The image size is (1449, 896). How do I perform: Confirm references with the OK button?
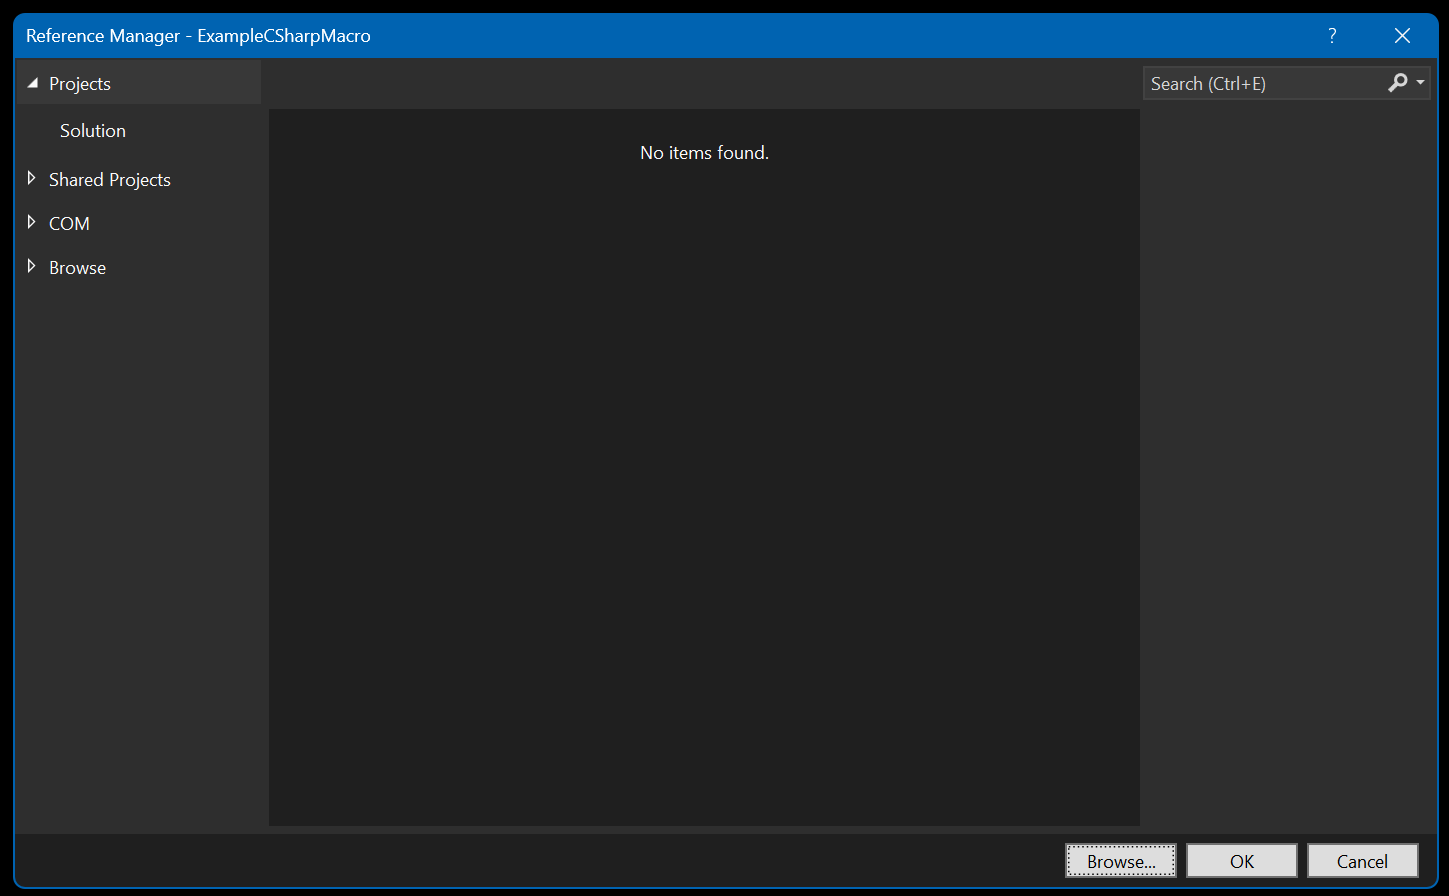(1242, 860)
